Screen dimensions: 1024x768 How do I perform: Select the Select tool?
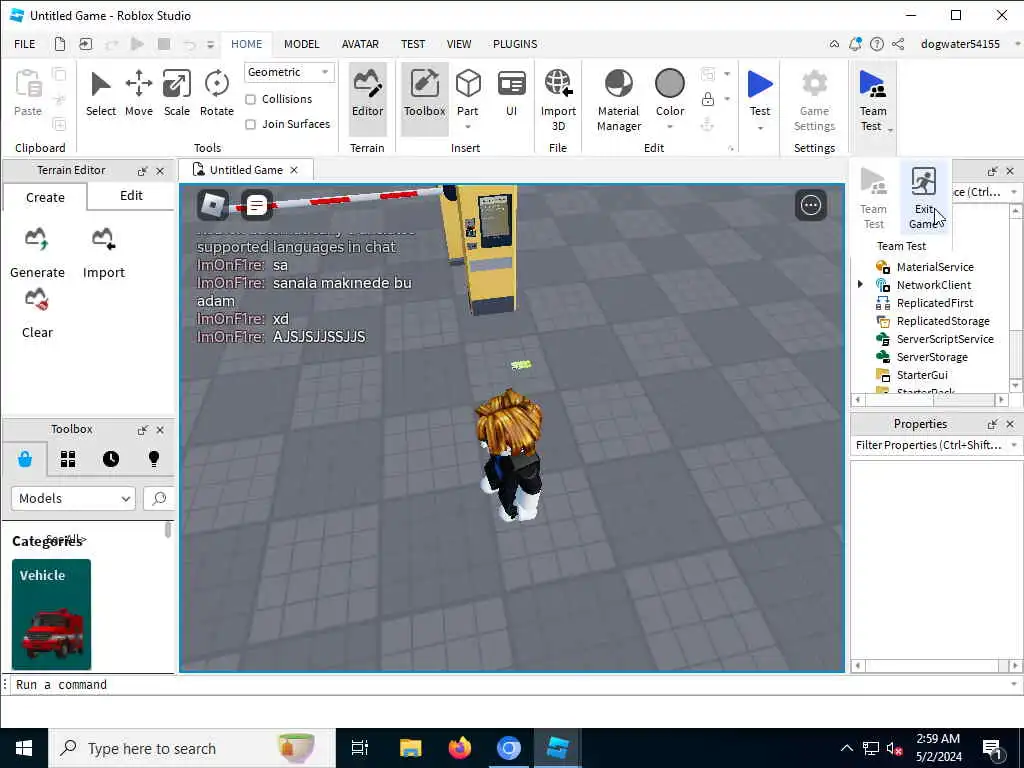(101, 95)
